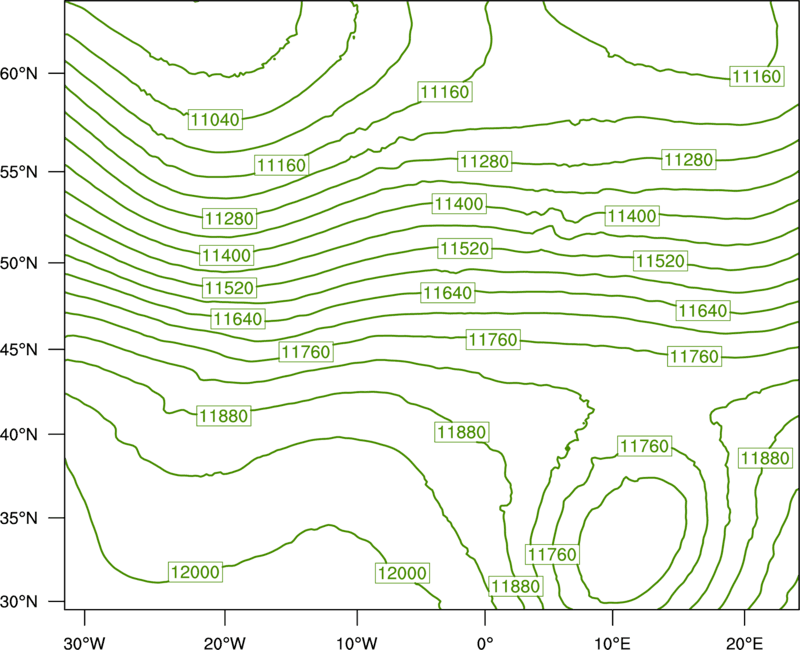Select the 55°N latitude axis label
The height and width of the screenshot is (650, 800).
click(x=19, y=171)
